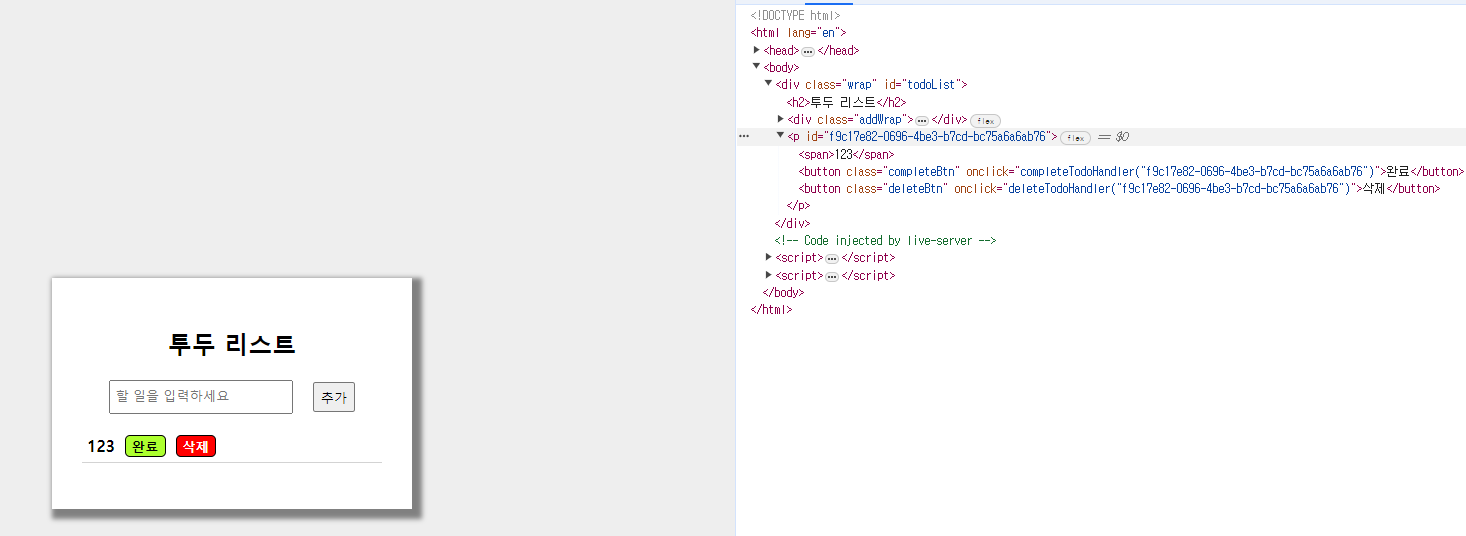Viewport: 1466px width, 536px height.
Task: Click the 추가 add button
Action: pos(334,397)
